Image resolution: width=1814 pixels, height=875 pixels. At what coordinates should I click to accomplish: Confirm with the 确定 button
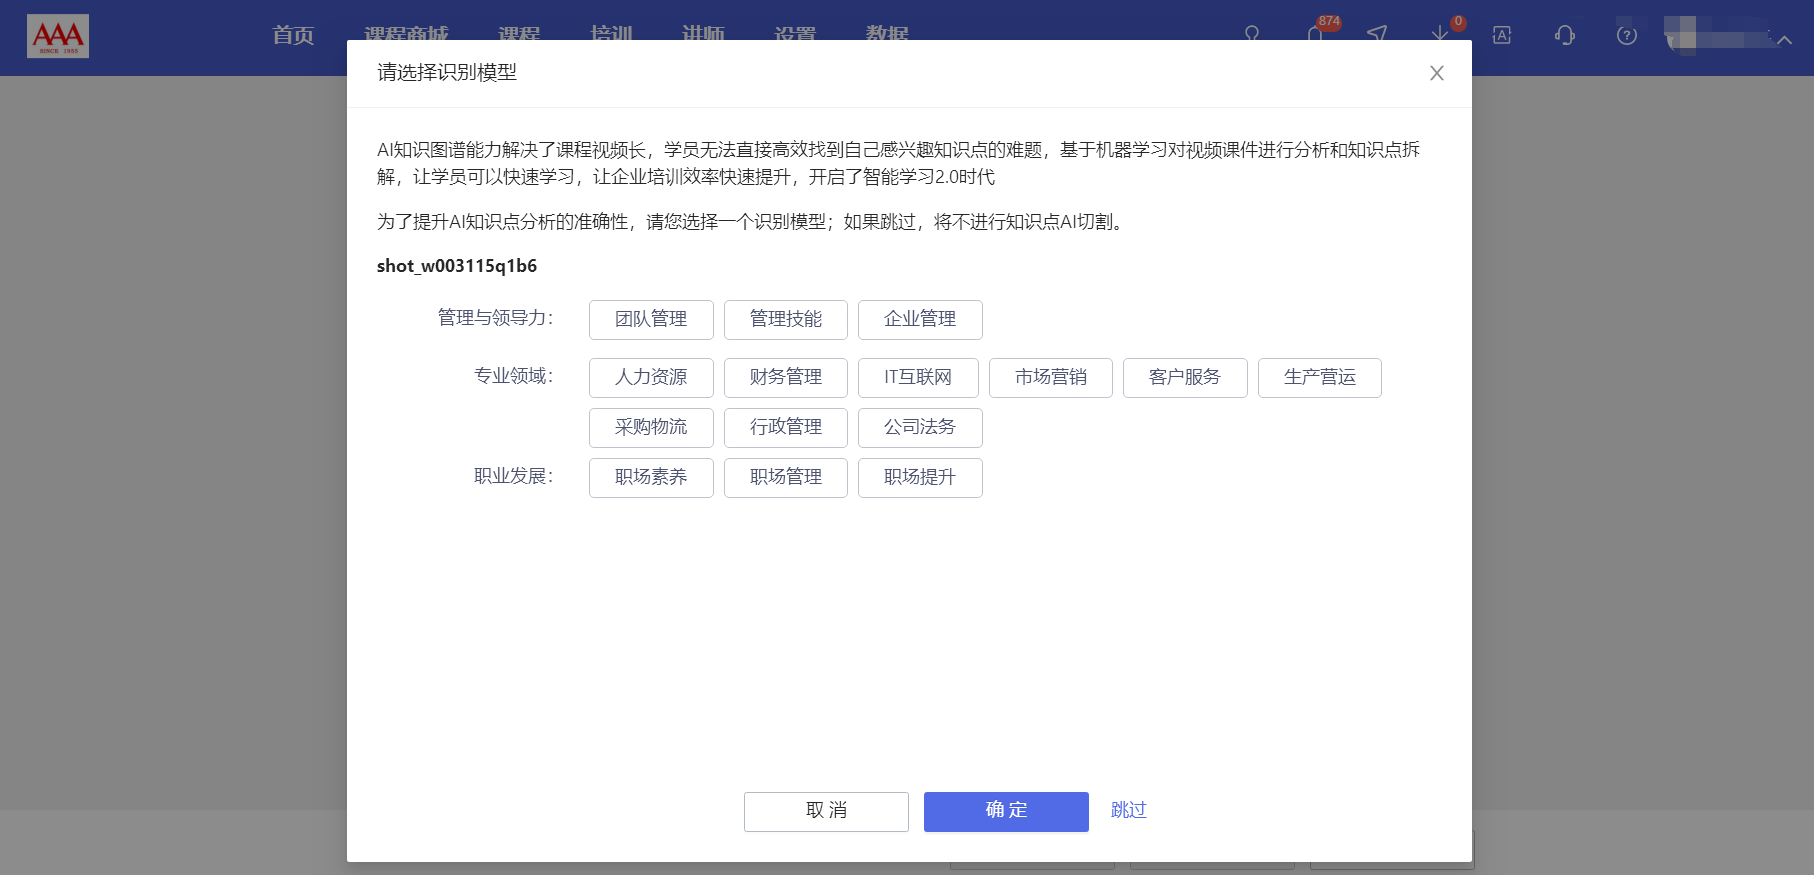coord(1006,812)
